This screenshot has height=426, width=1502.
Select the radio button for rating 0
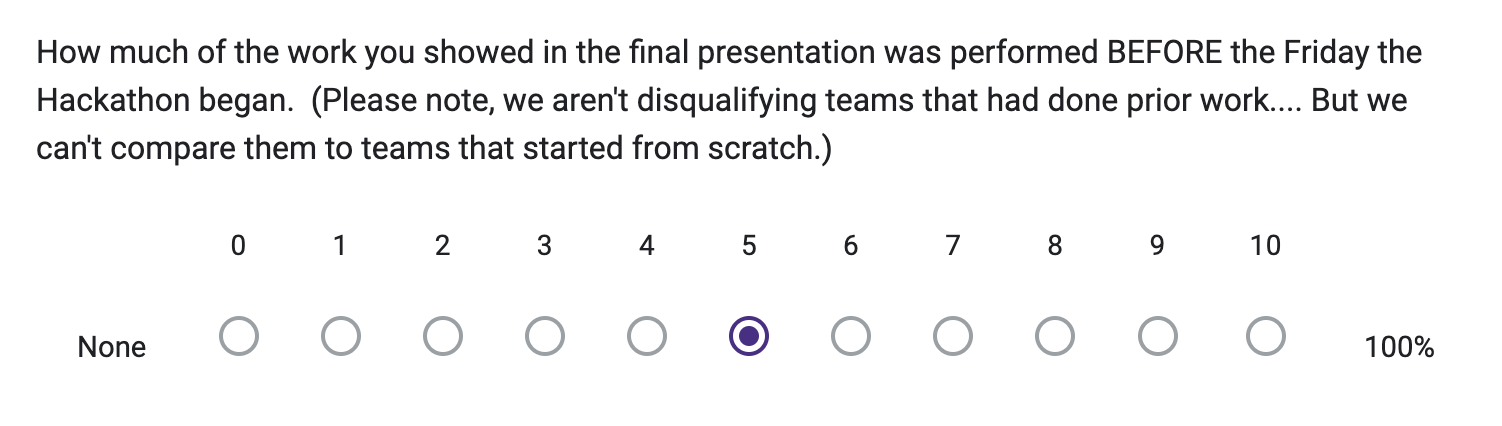pyautogui.click(x=238, y=337)
